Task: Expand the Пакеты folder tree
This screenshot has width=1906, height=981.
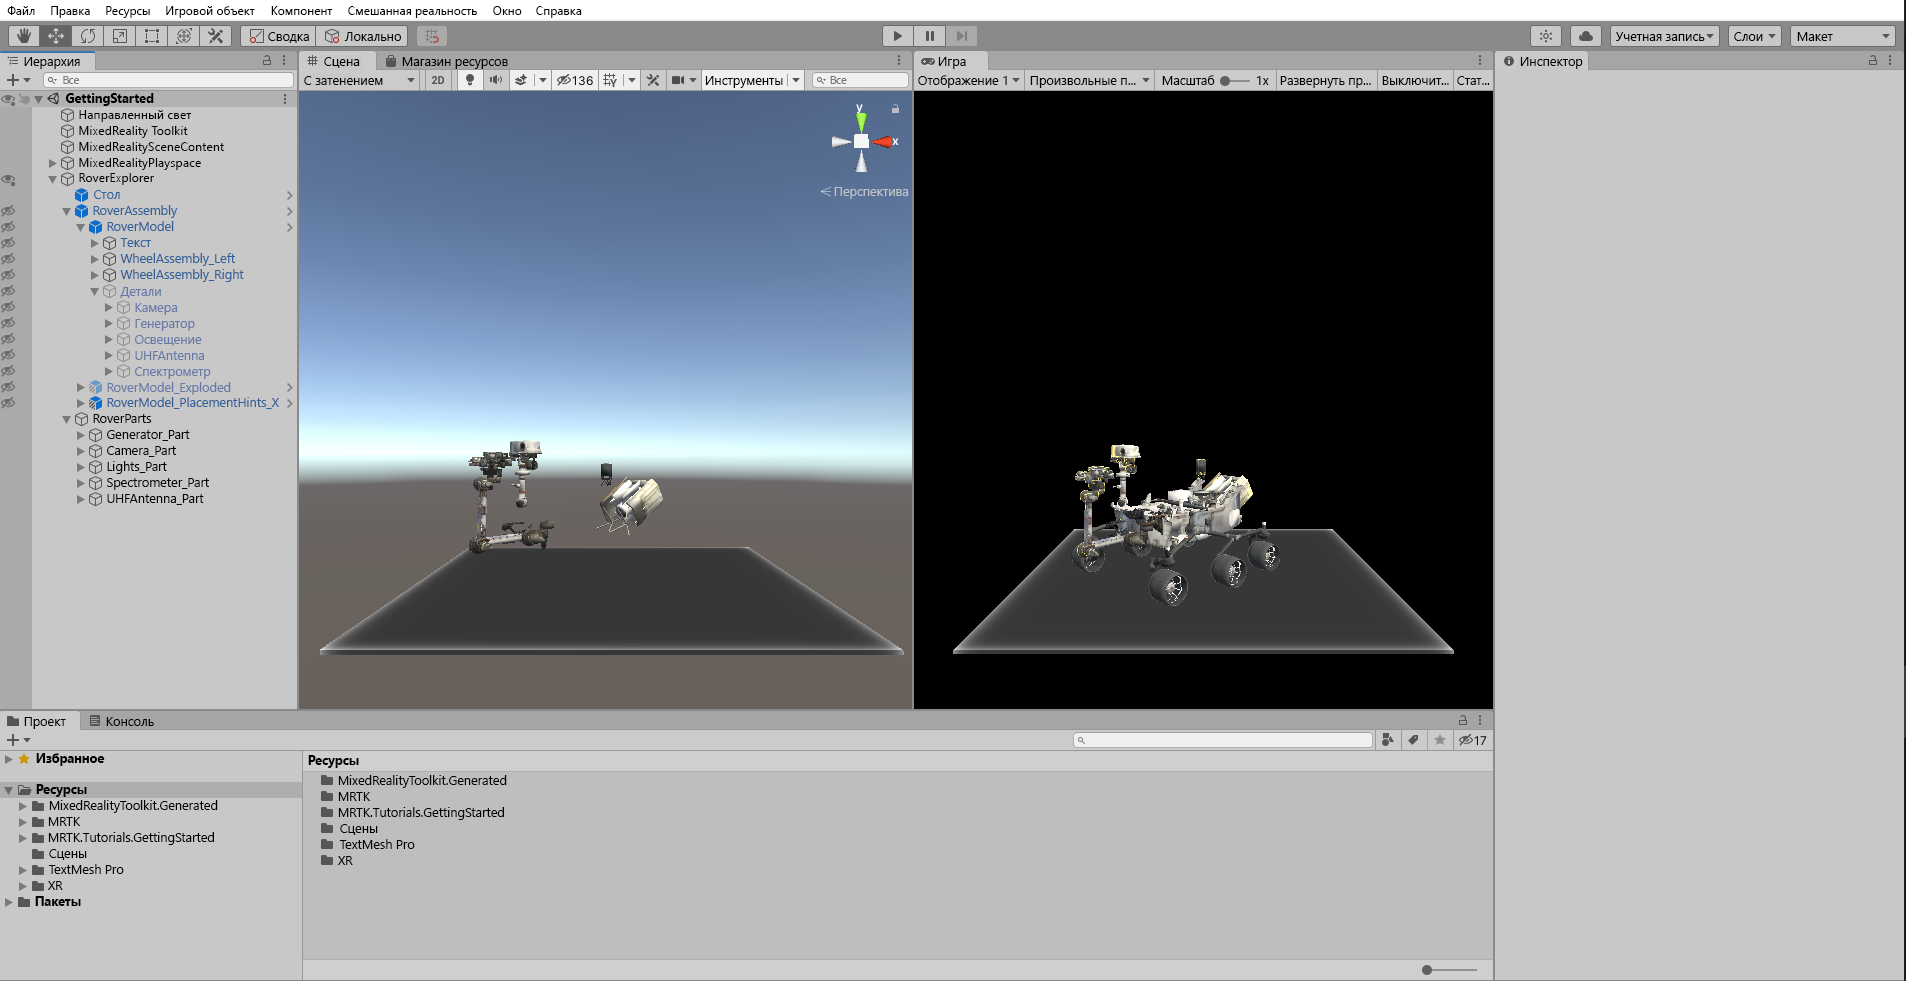Action: (9, 902)
